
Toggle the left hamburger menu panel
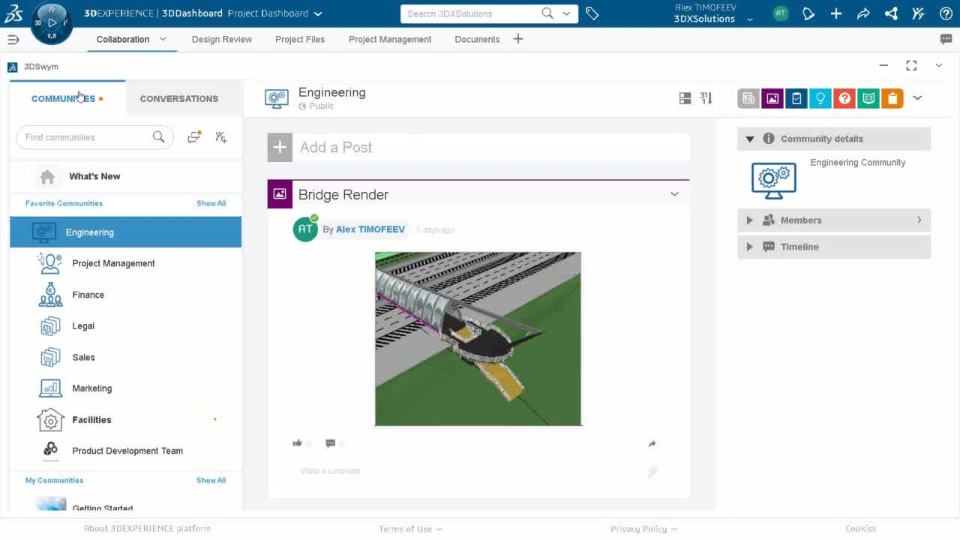coord(13,40)
